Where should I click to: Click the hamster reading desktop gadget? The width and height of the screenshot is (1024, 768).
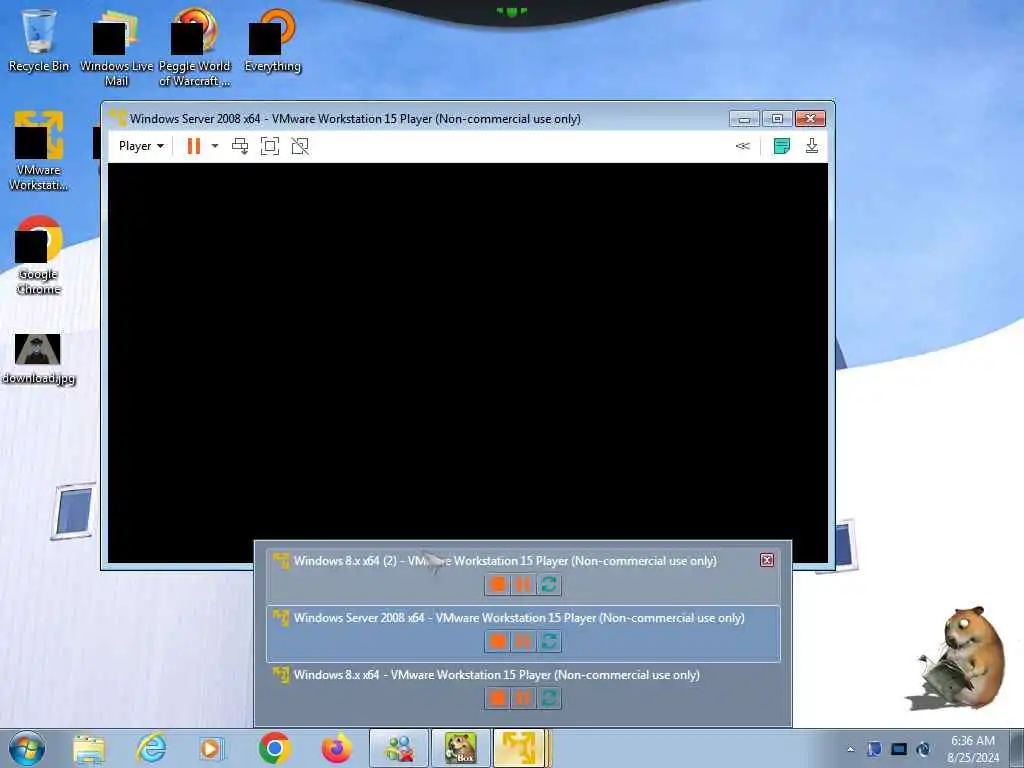957,658
